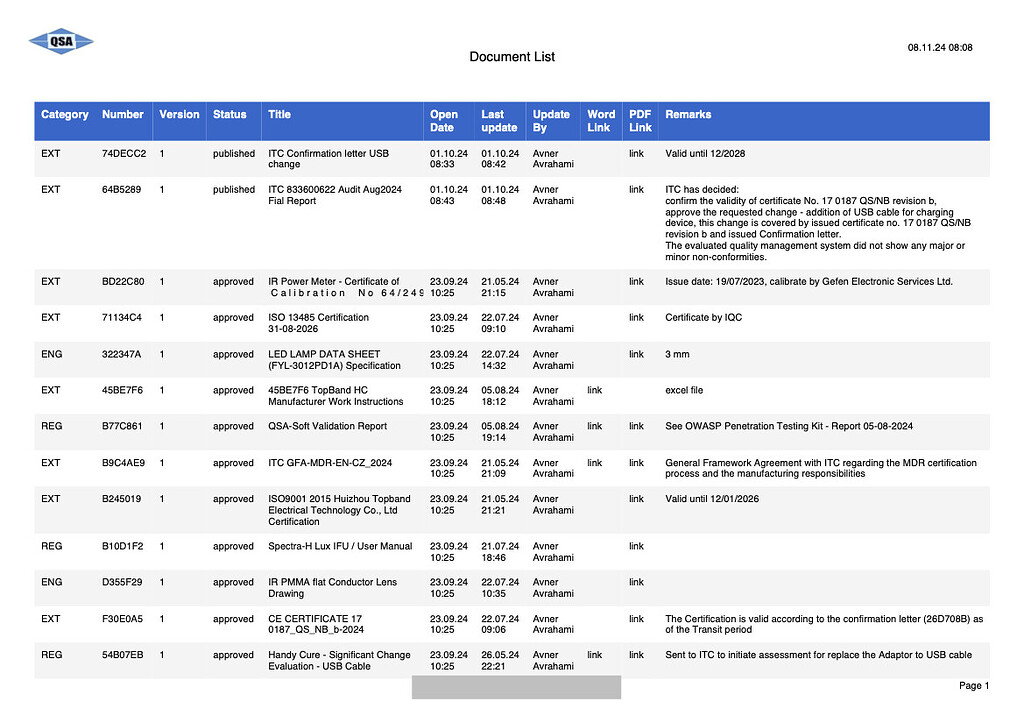The height and width of the screenshot is (723, 1024).
Task: Click the QSA logo in the top-left corner
Action: coord(60,41)
